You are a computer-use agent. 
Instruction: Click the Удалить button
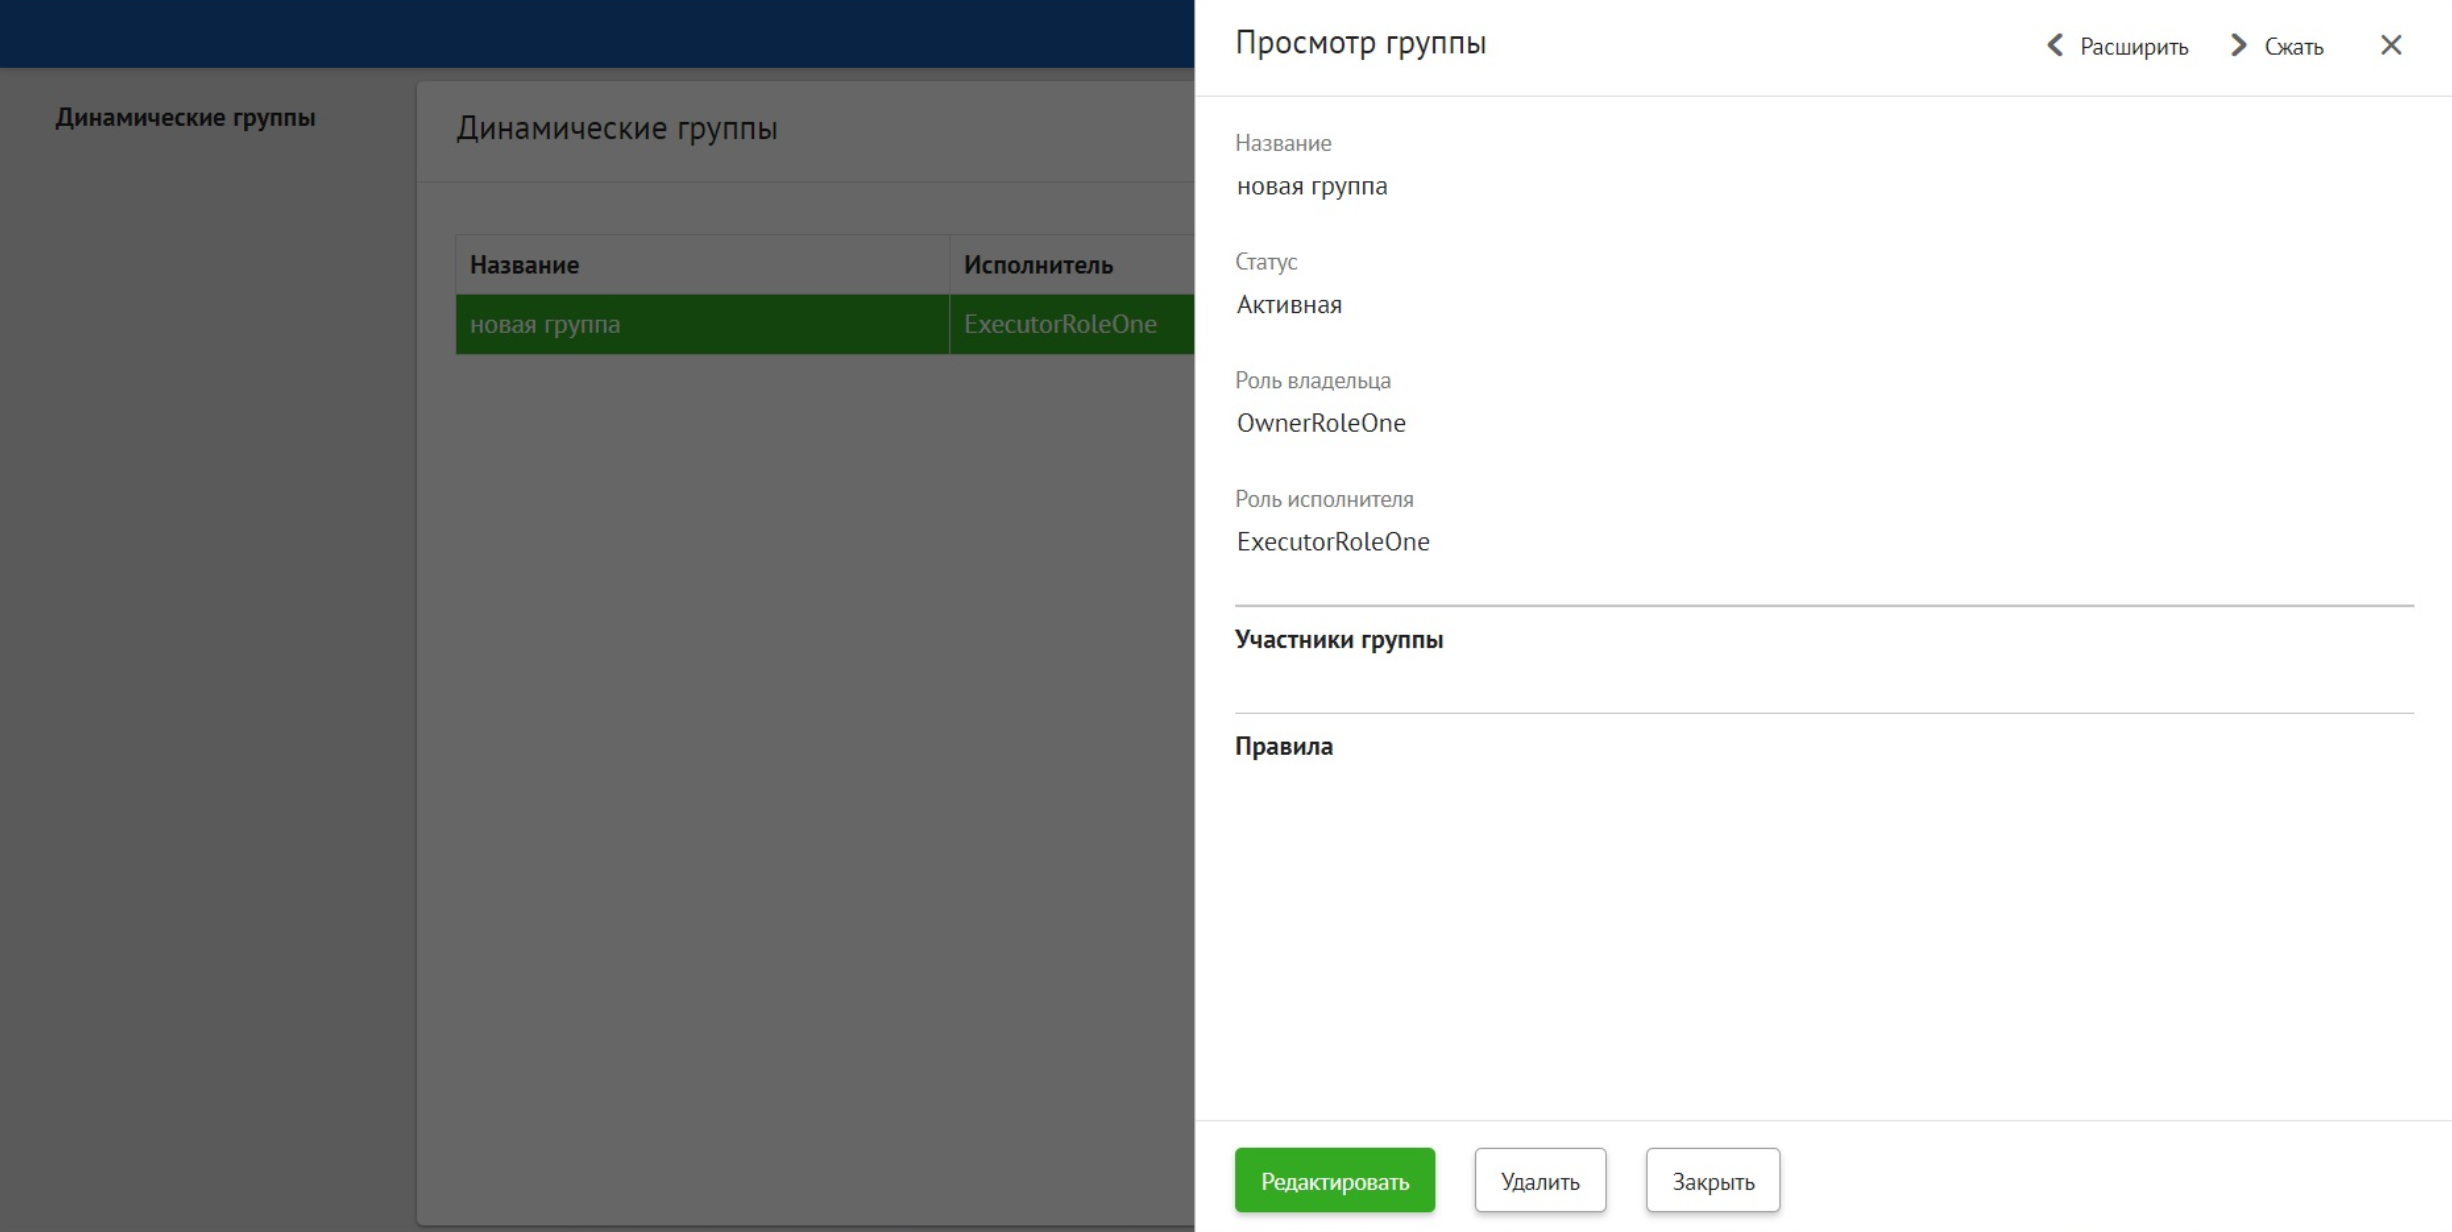point(1539,1180)
